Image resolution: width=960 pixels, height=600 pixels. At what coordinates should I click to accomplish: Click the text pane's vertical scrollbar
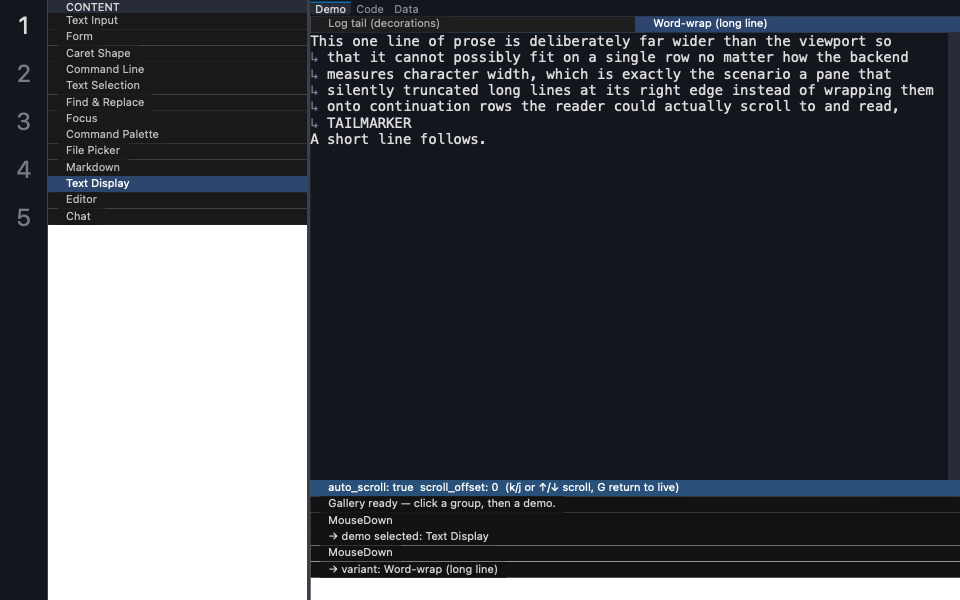coord(954,256)
